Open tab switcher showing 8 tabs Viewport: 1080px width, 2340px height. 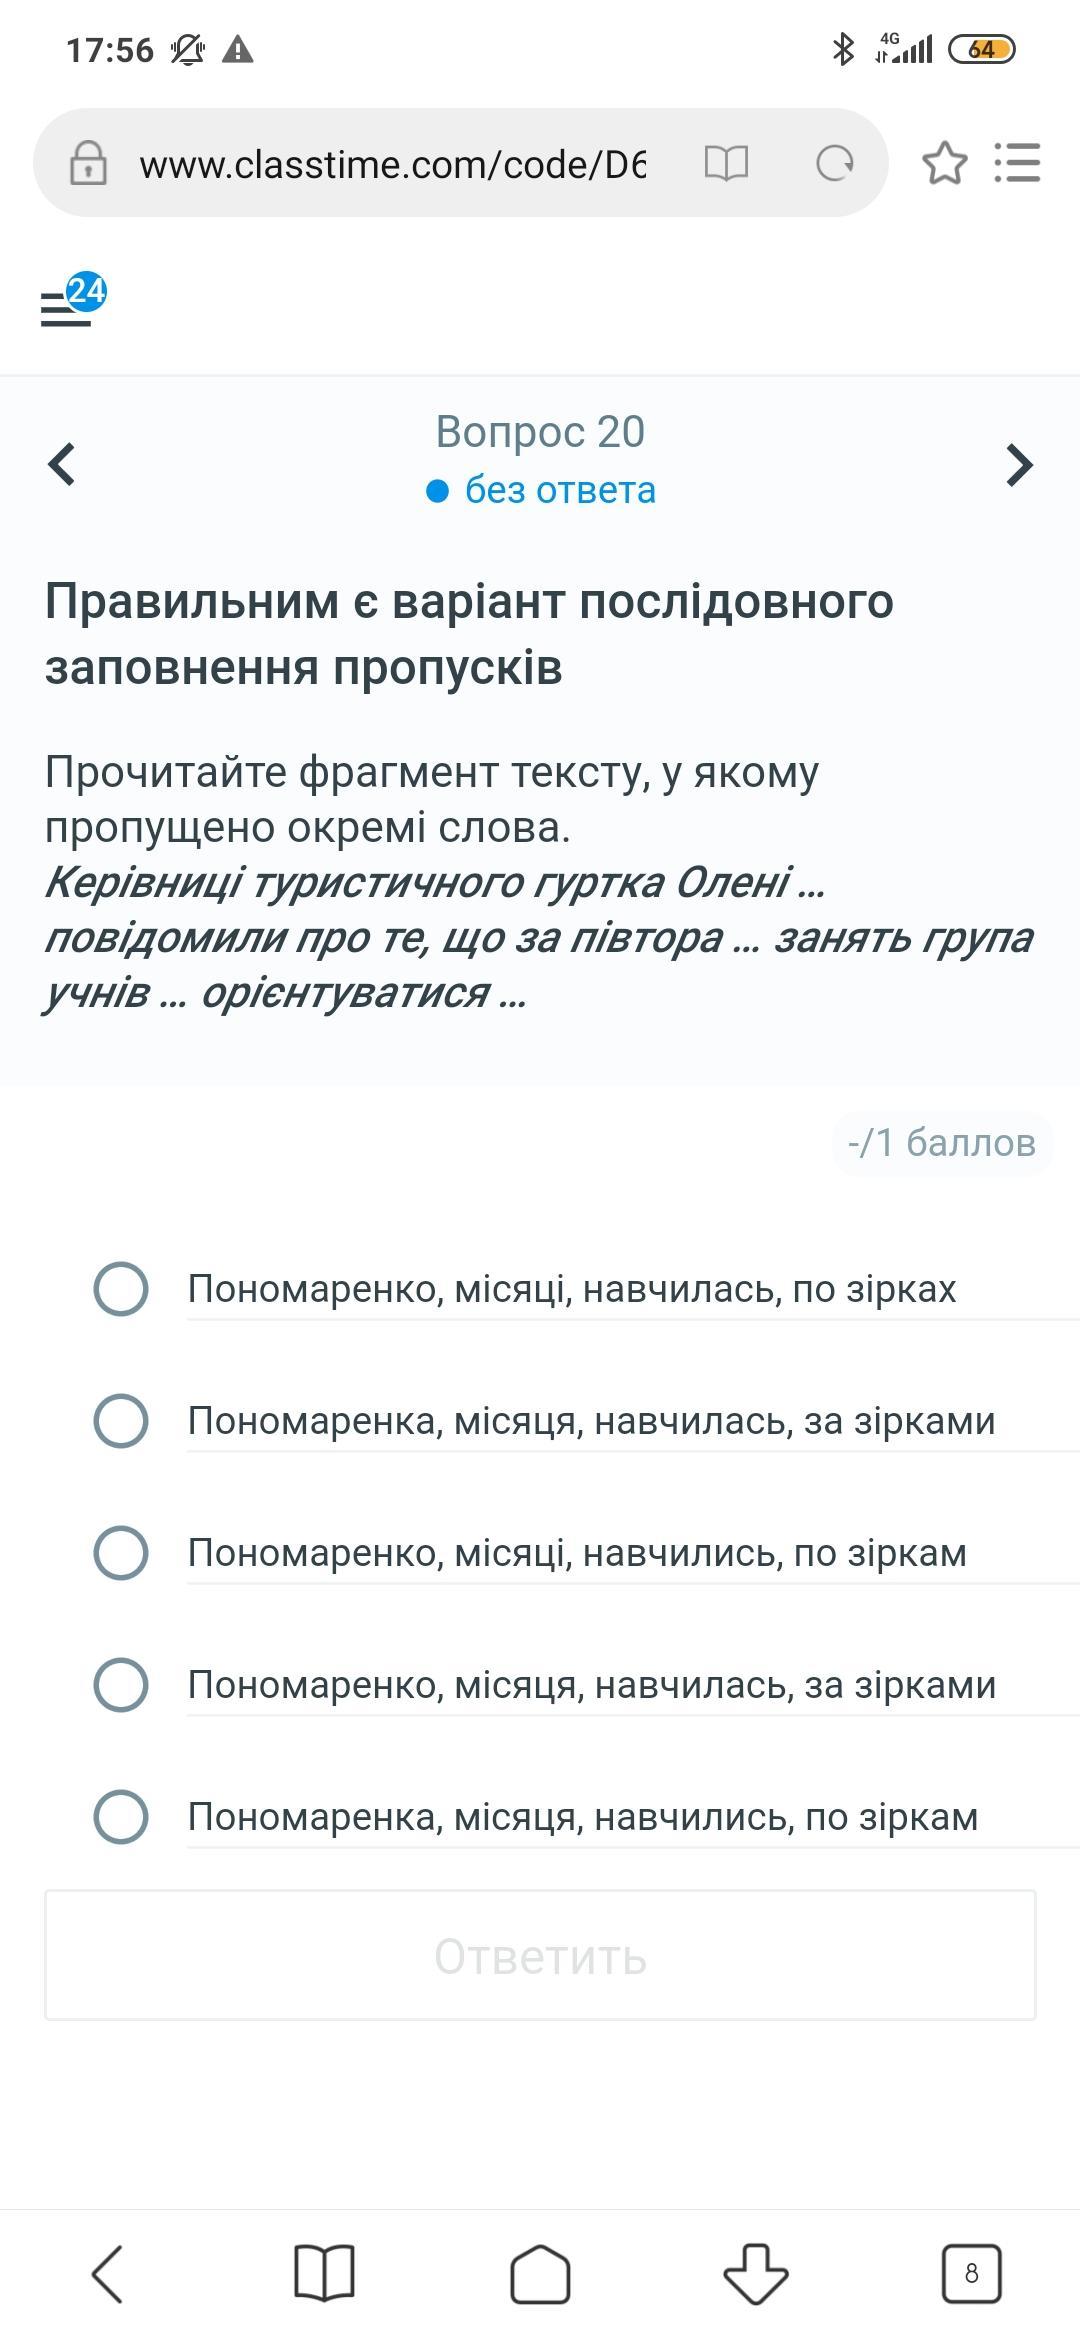point(971,2273)
